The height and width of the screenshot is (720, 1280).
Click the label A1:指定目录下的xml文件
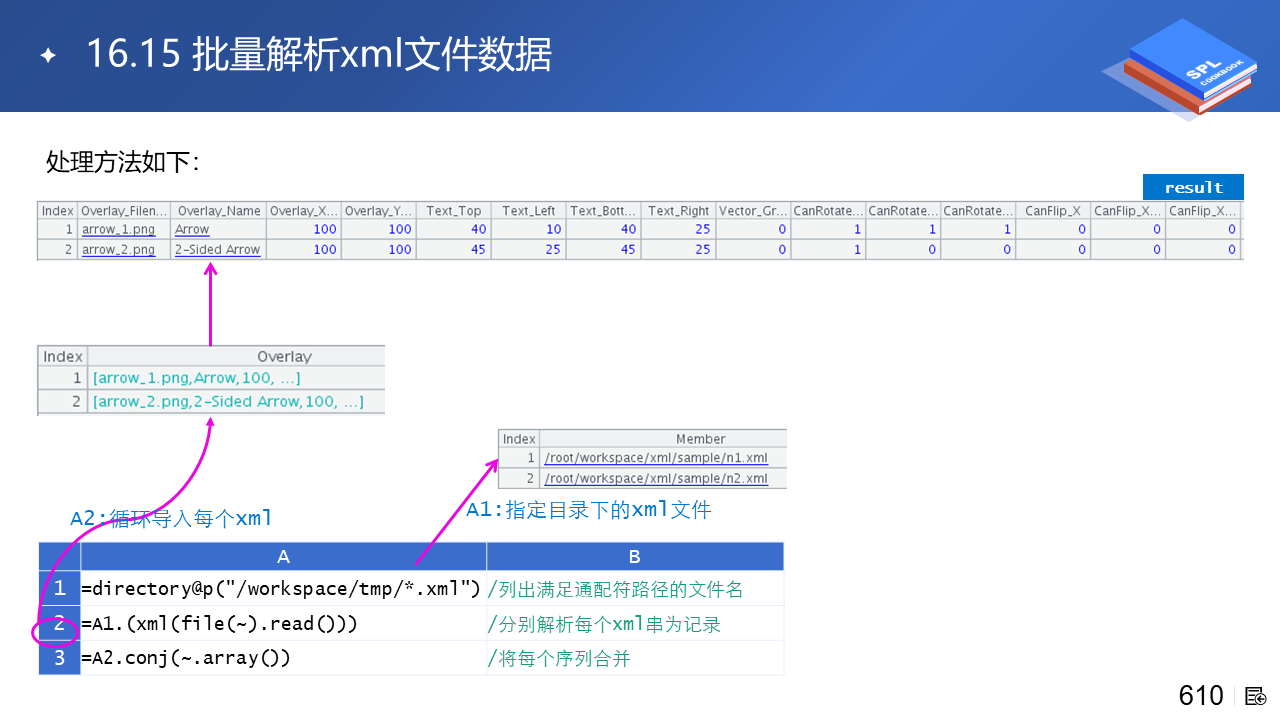tap(589, 509)
